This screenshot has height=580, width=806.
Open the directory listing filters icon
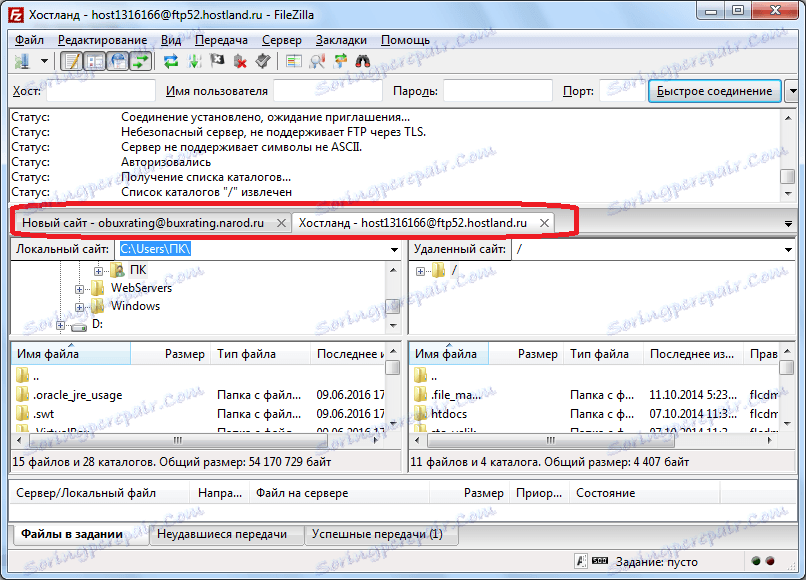[x=294, y=62]
